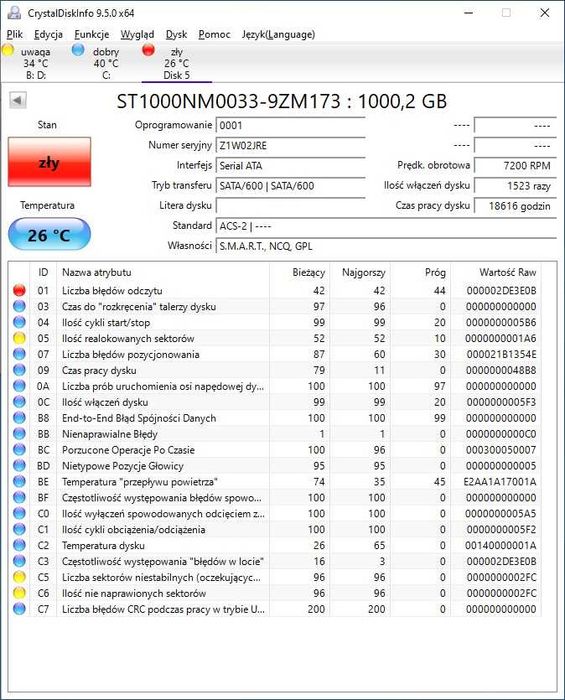Click the '18616 godzin' power-on hours field
Screen dimensions: 565x700
coord(515,206)
